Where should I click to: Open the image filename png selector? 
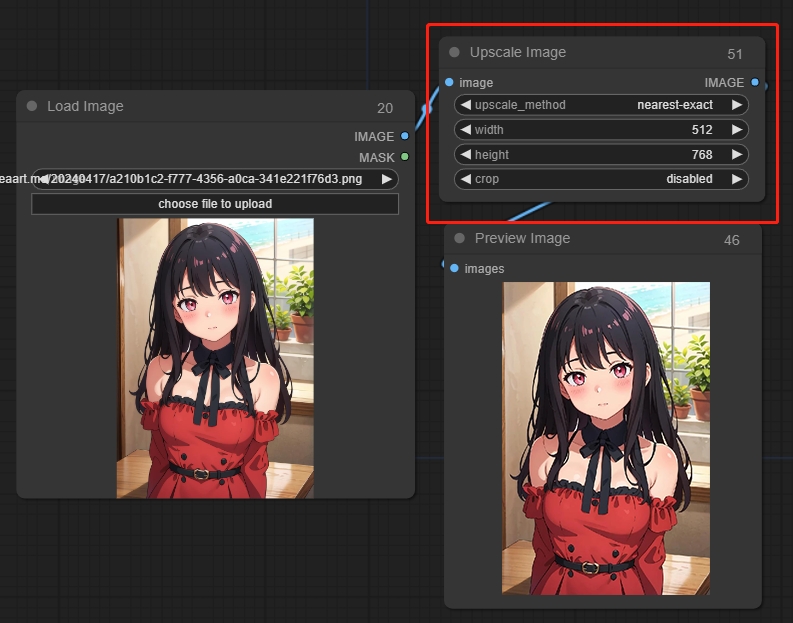[x=215, y=179]
